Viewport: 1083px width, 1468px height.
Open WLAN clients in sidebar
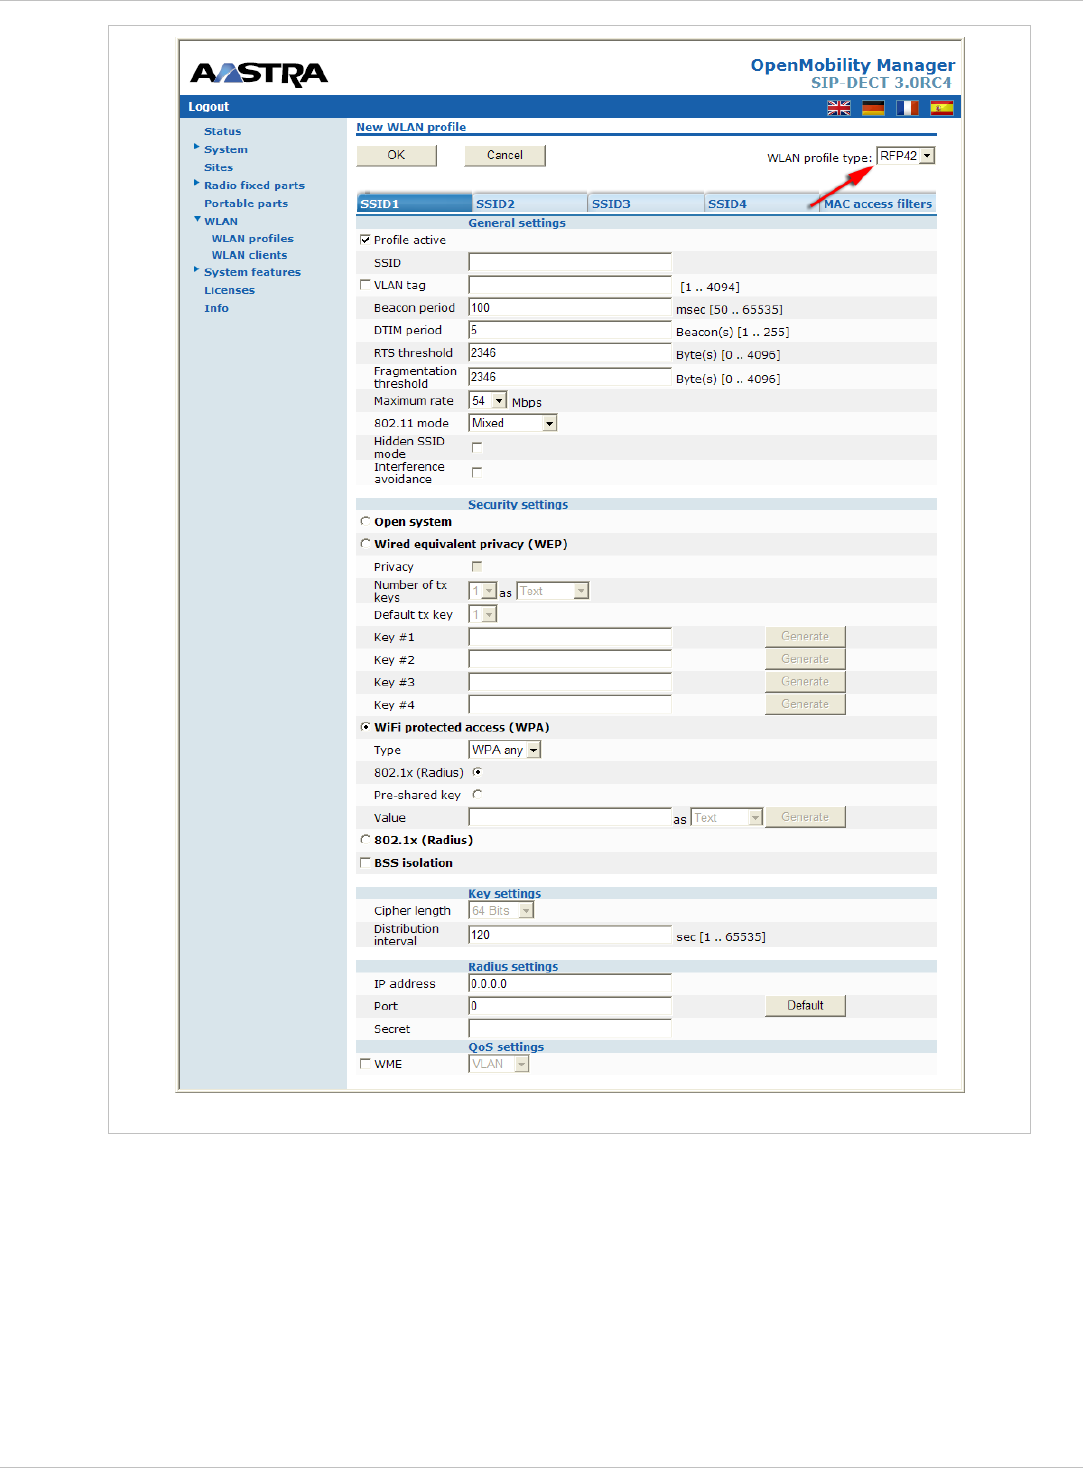point(249,256)
